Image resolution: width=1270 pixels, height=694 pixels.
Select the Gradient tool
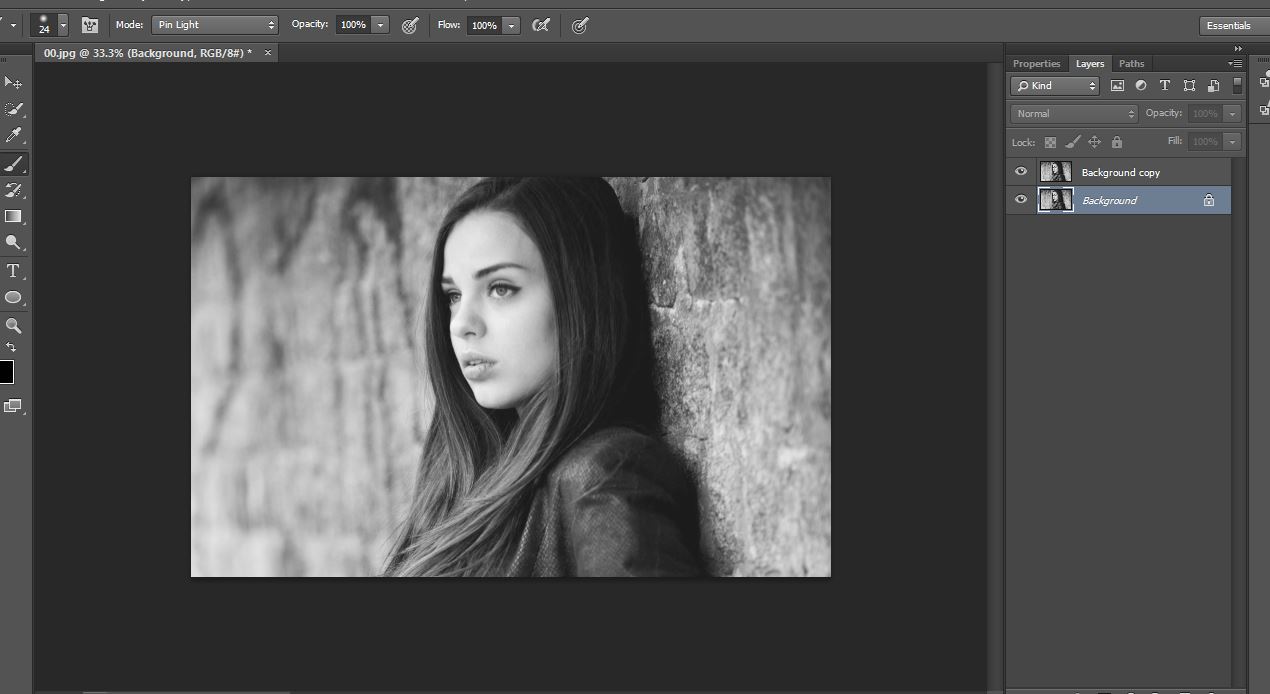coord(13,216)
